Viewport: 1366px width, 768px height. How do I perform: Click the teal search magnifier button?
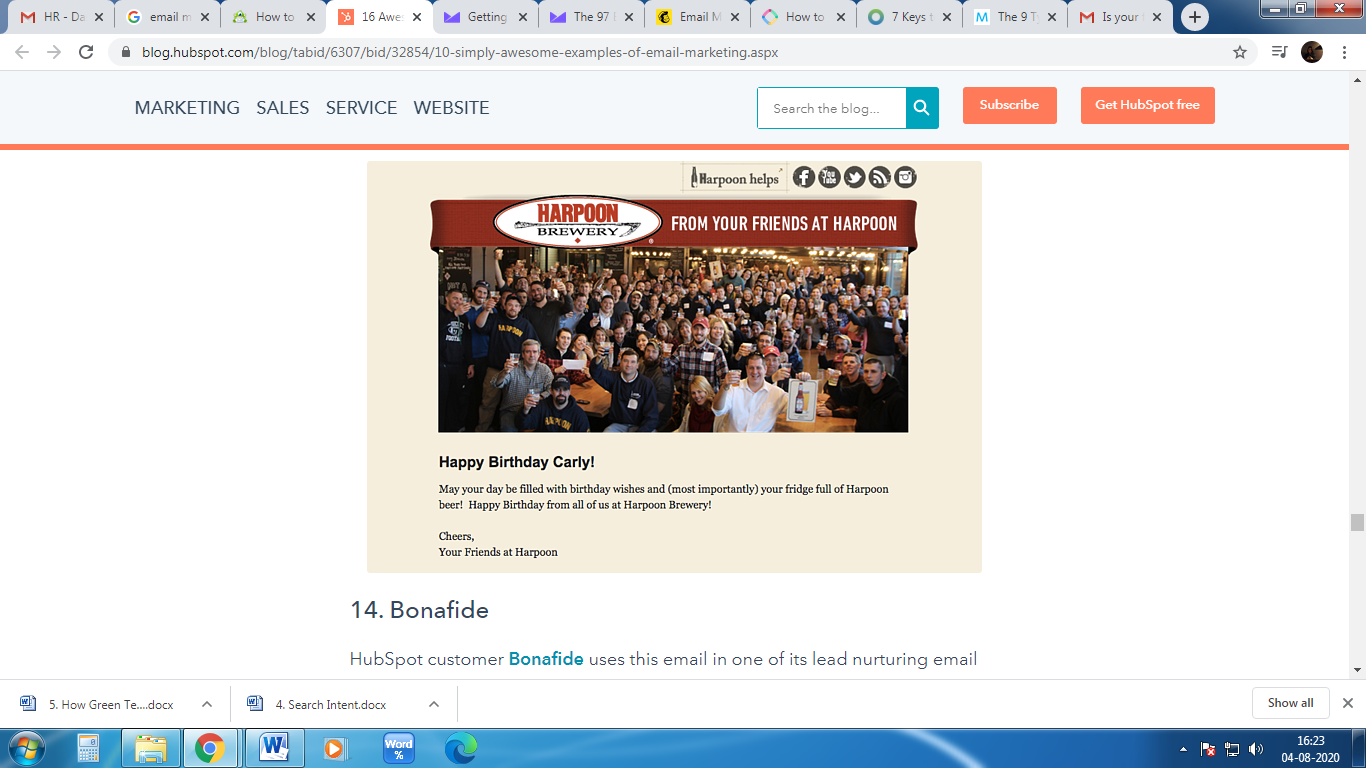coord(922,108)
